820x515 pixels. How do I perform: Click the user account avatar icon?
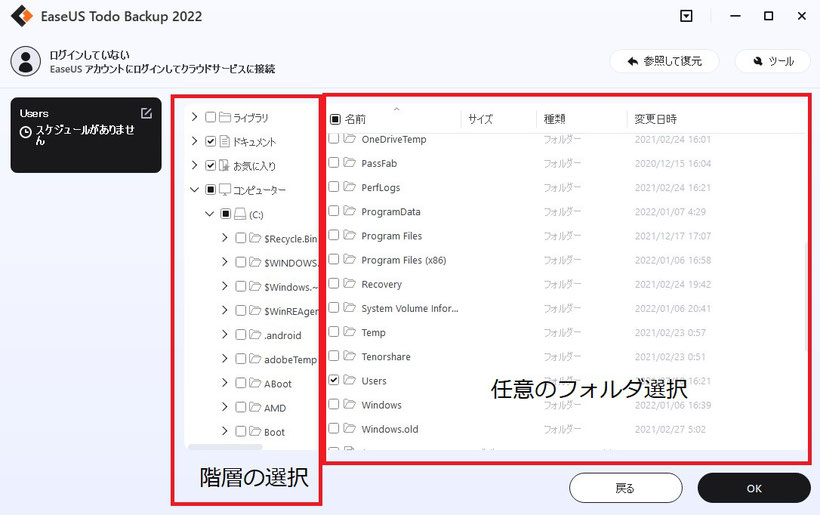[26, 61]
